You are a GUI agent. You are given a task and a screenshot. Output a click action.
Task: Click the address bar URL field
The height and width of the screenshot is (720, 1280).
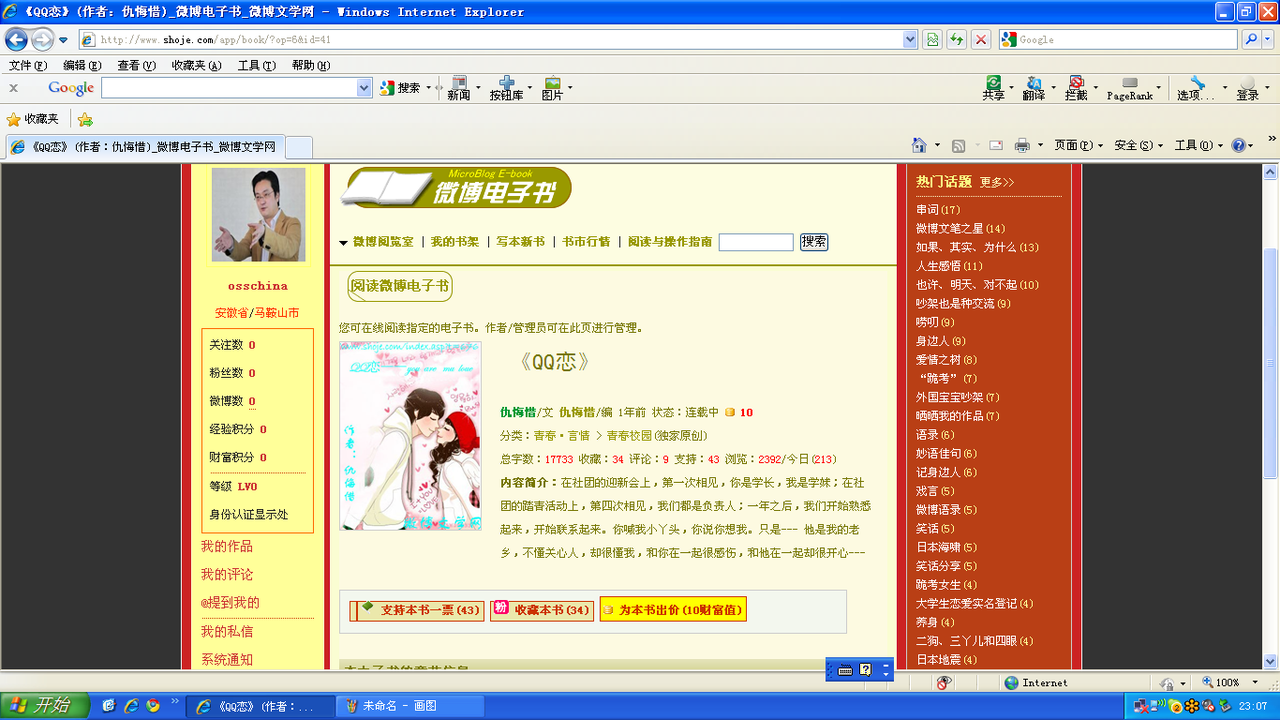click(490, 40)
